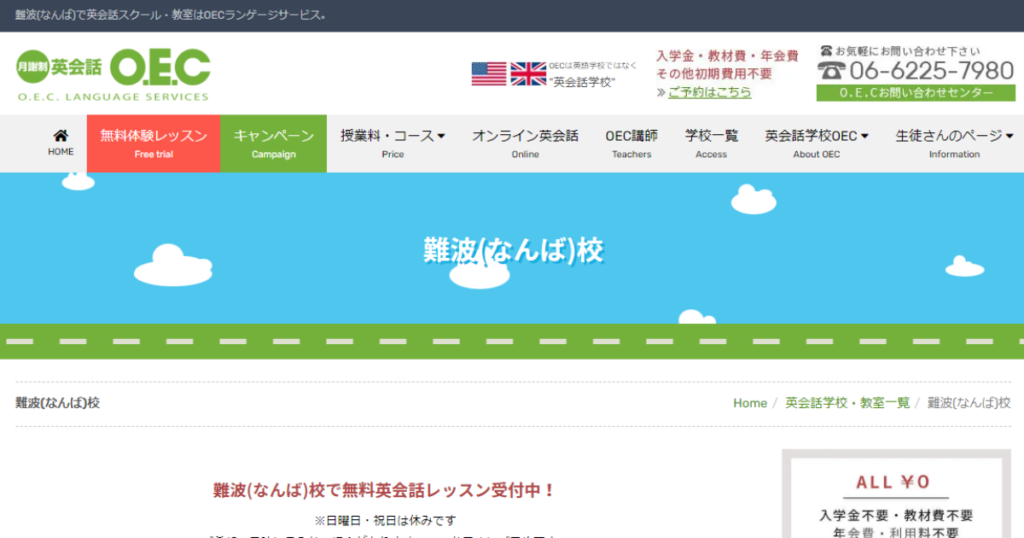Open the キャンペーン Campaign menu item
This screenshot has height=538, width=1024.
(x=274, y=144)
